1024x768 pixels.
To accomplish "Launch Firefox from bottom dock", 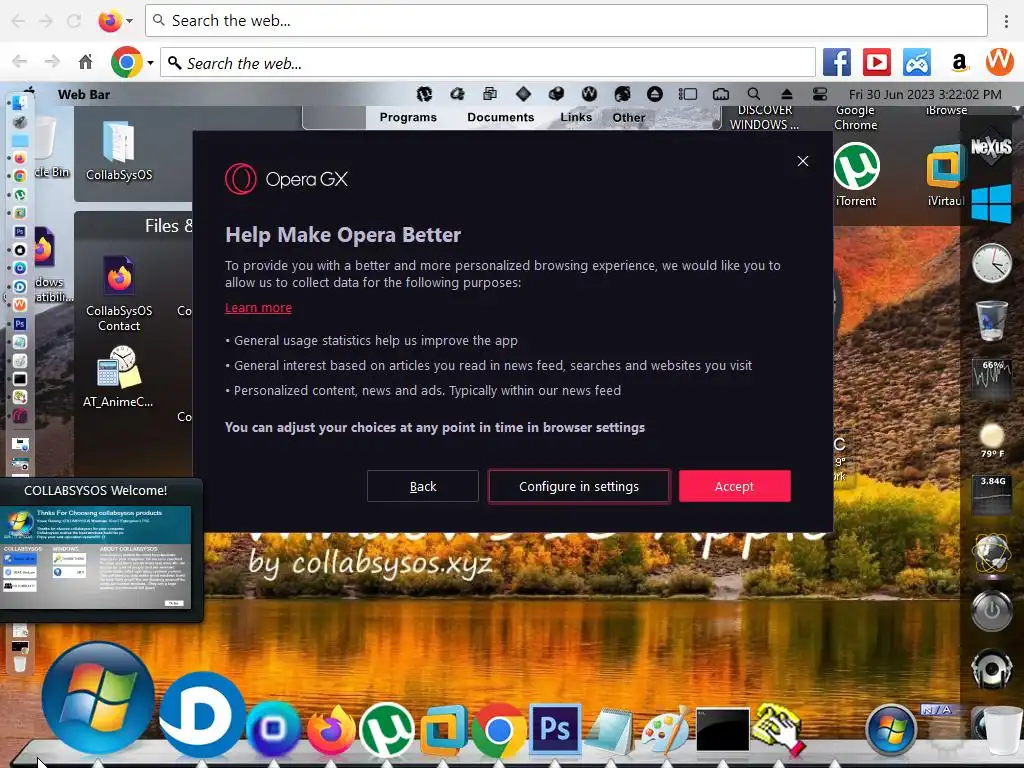I will click(x=331, y=729).
